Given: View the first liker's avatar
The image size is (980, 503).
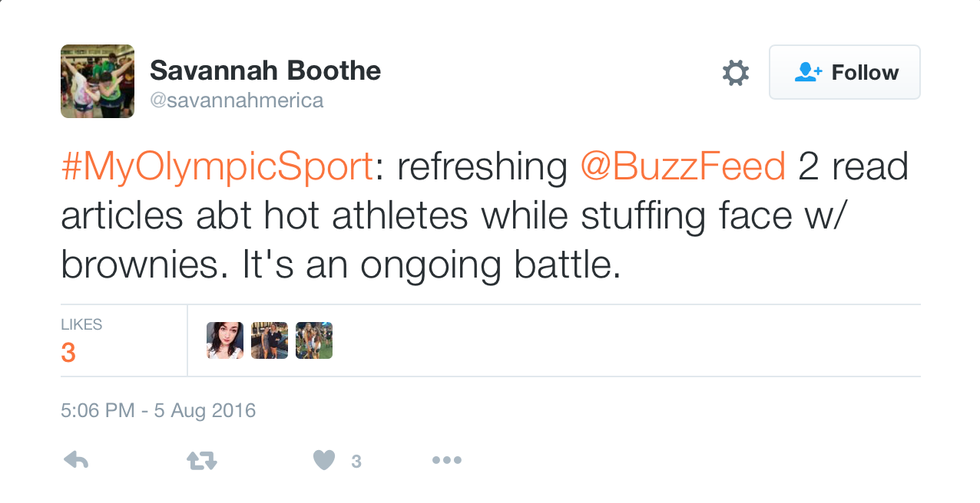Looking at the screenshot, I should (x=225, y=340).
